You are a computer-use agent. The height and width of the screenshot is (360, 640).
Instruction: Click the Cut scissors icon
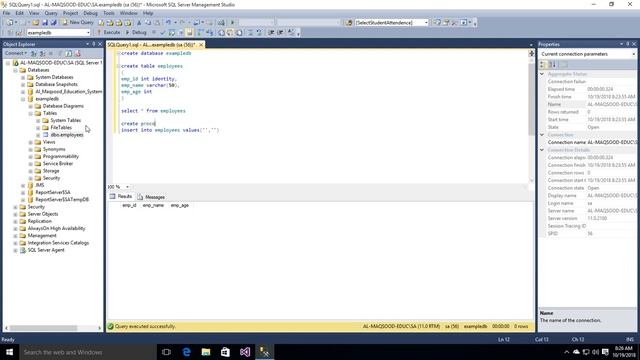[139, 22]
